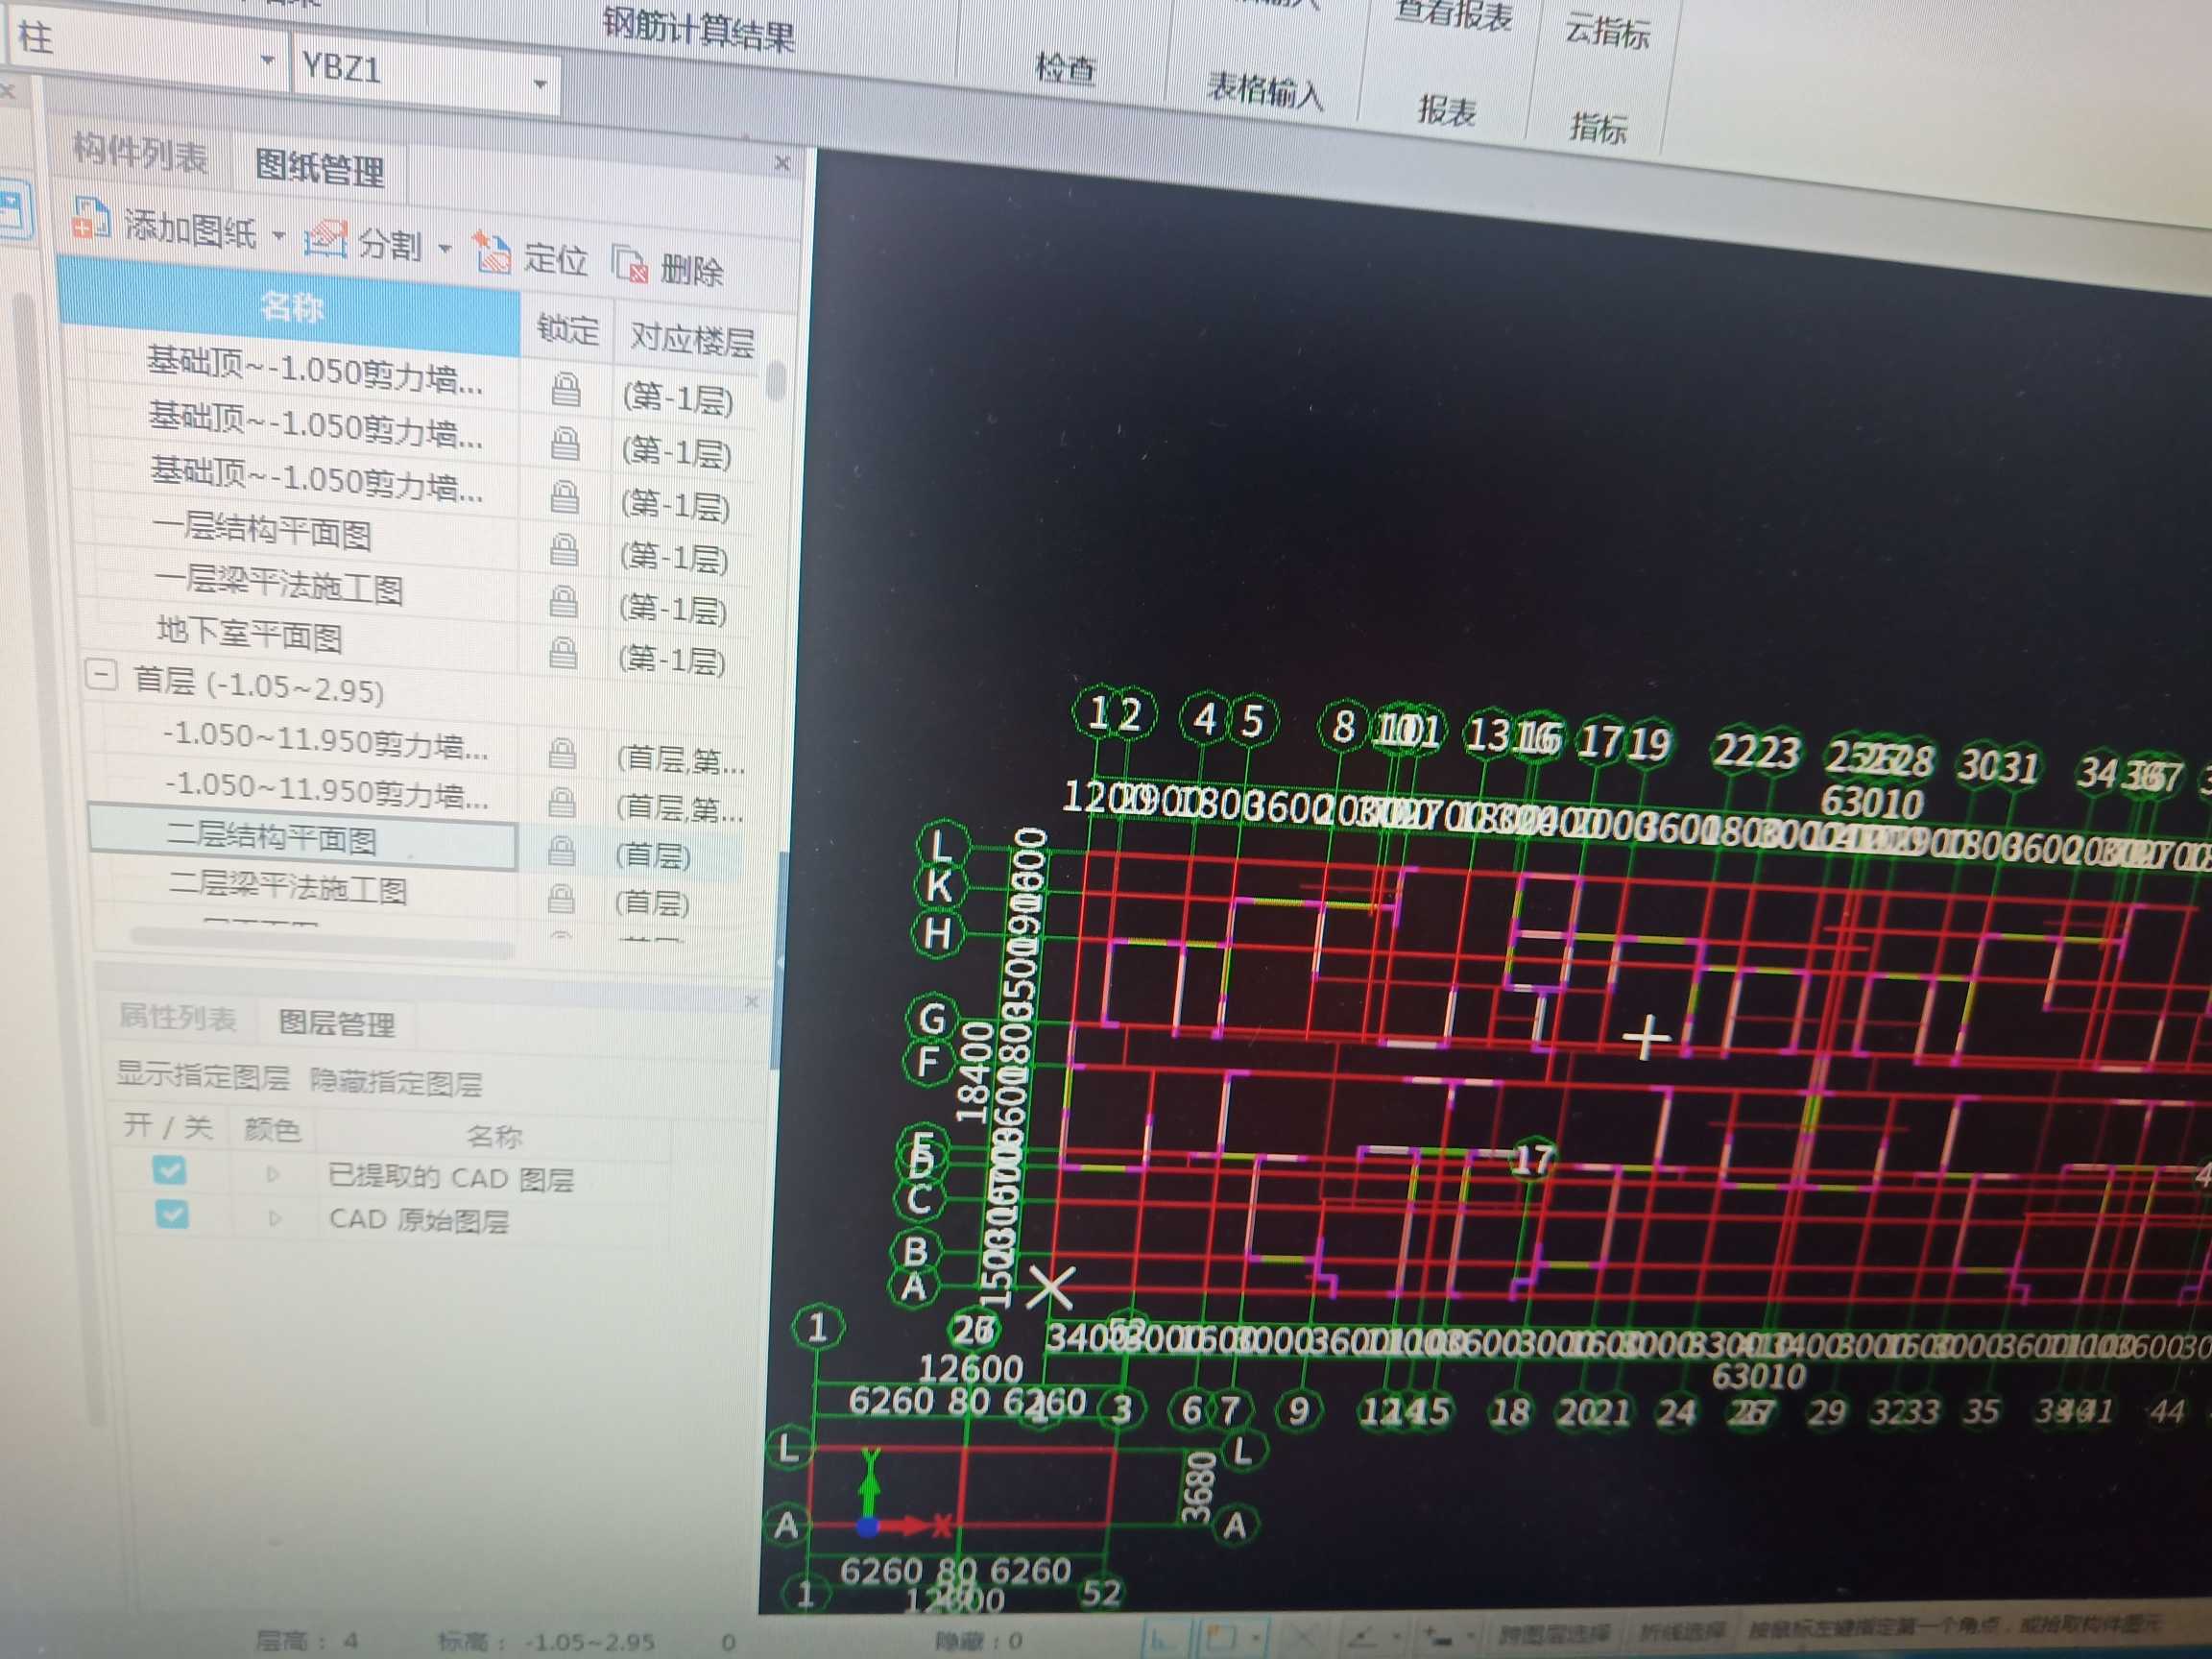Click the rectangle snap icon in status bar
The height and width of the screenshot is (1659, 2212).
pyautogui.click(x=1221, y=1638)
